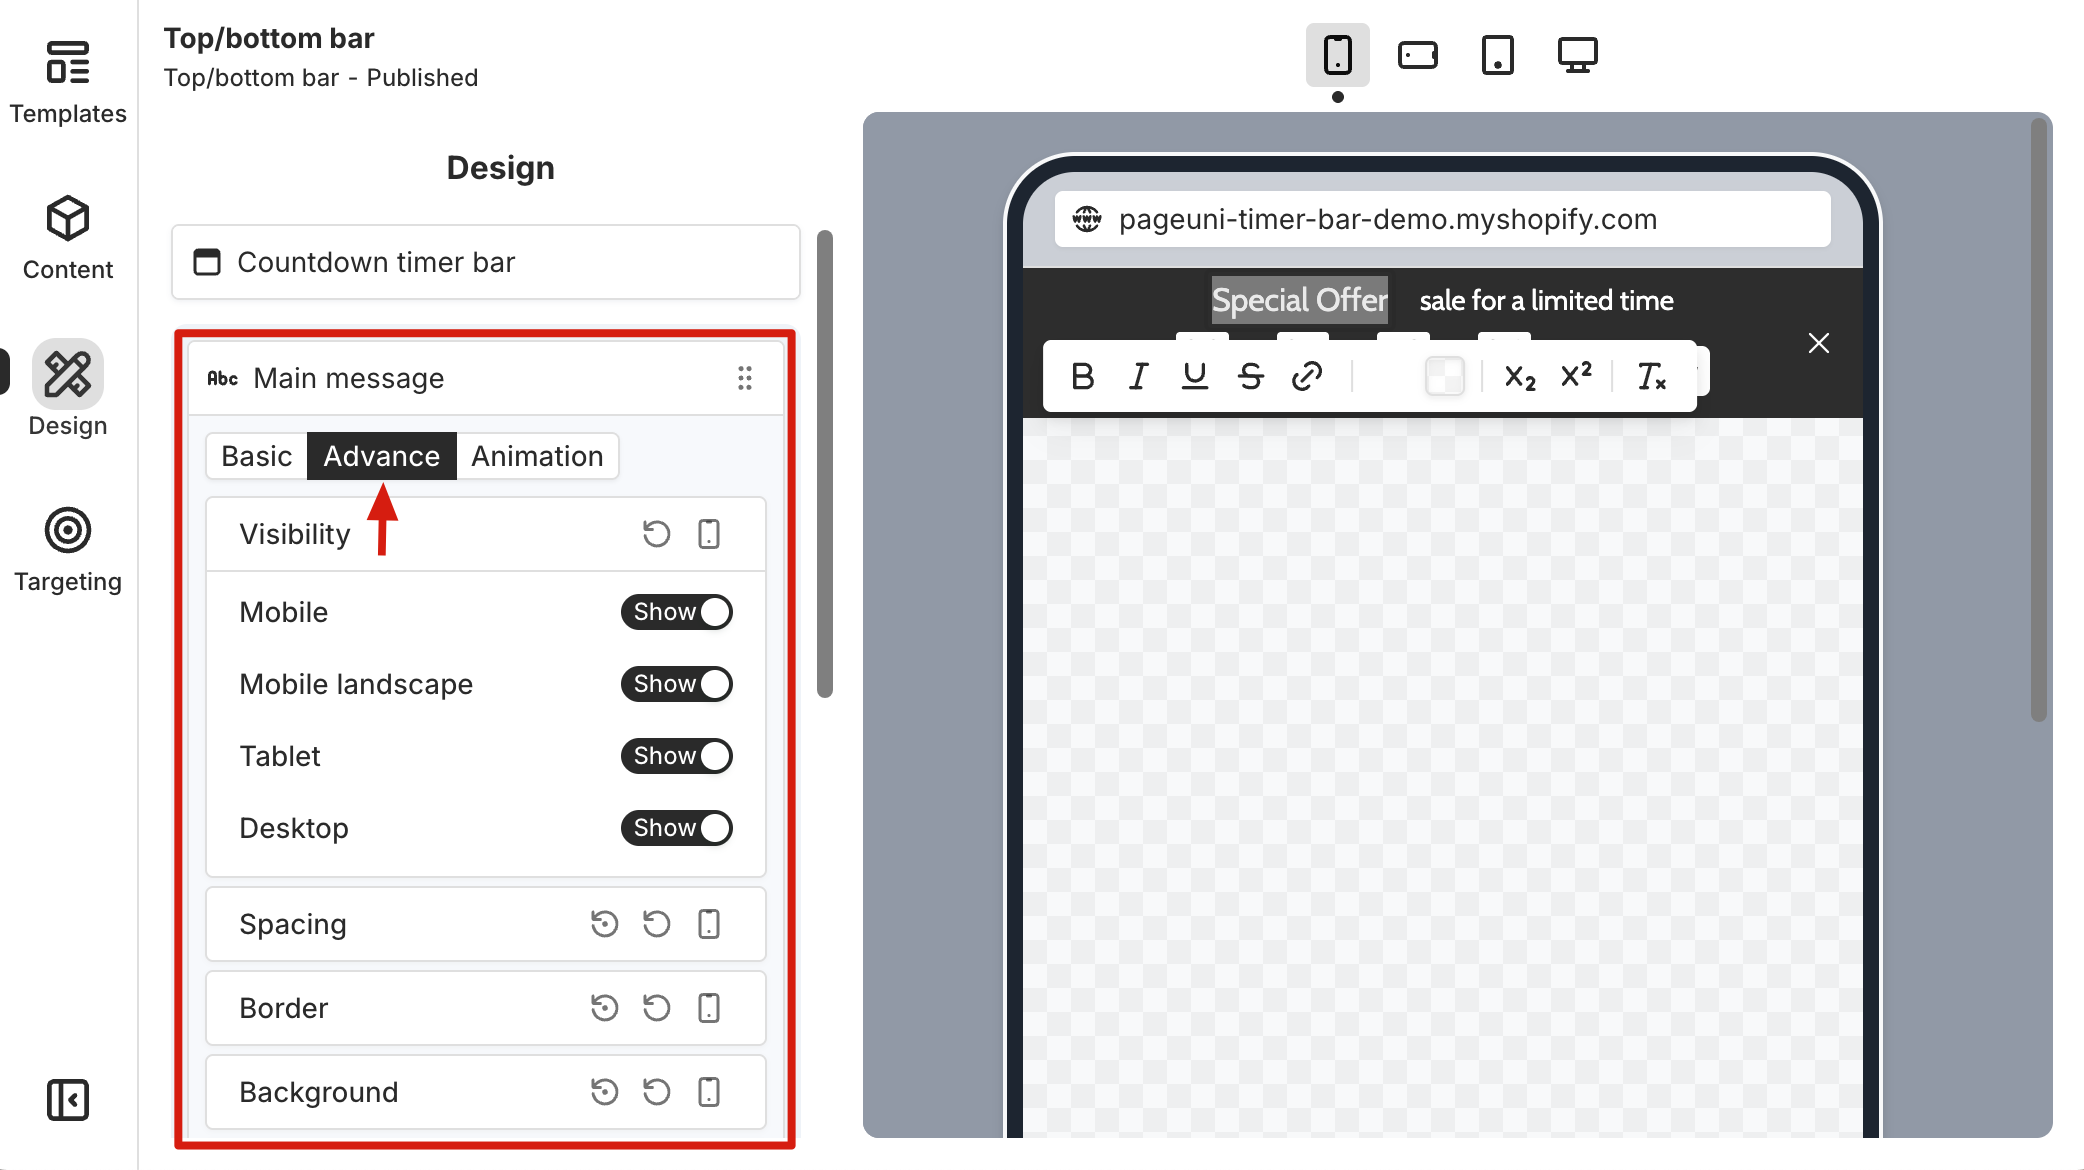2084x1170 pixels.
Task: Open the Content sidebar section
Action: pos(68,238)
